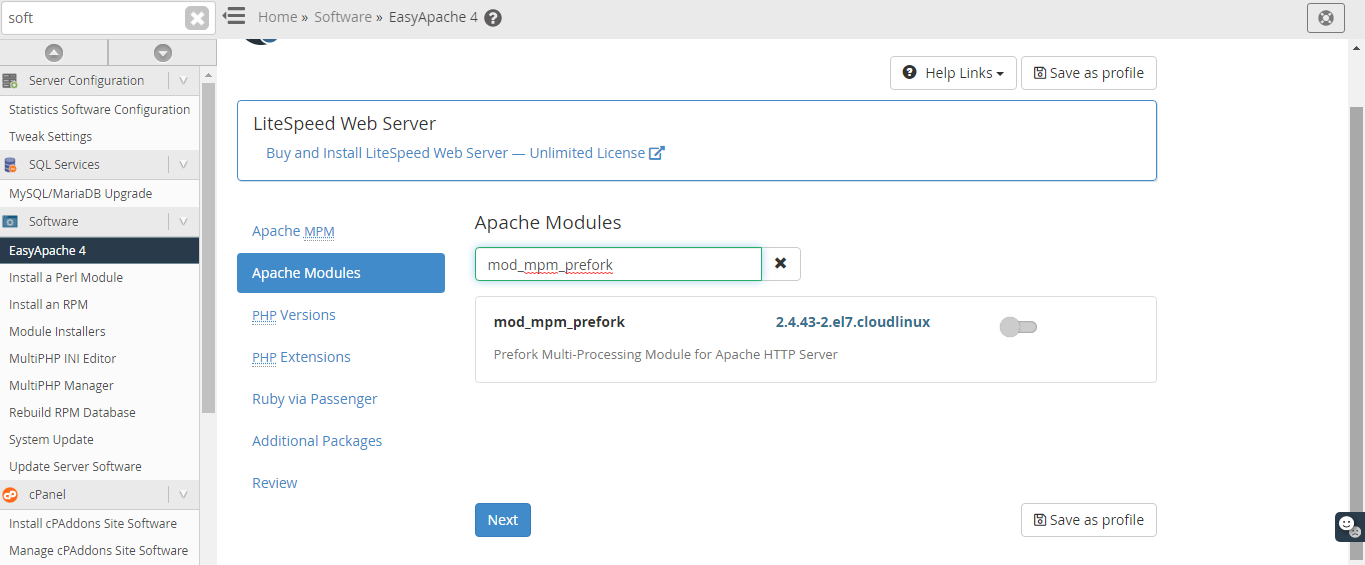
Task: Collapse the Software section chevron
Action: click(x=183, y=222)
